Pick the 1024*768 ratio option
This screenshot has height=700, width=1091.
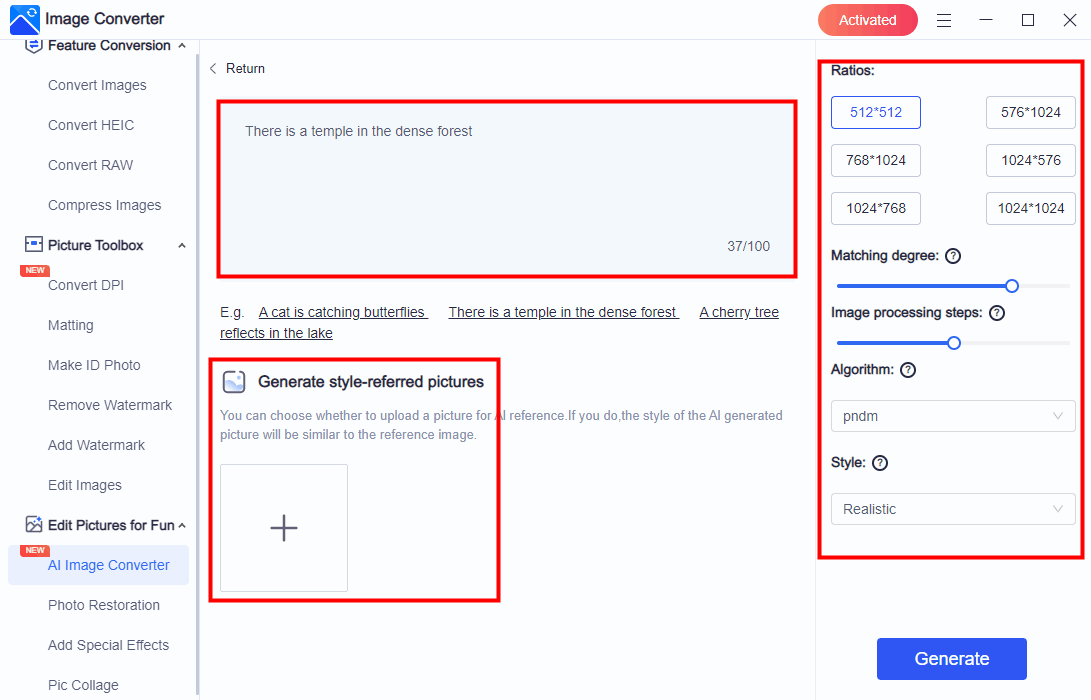[x=875, y=209]
